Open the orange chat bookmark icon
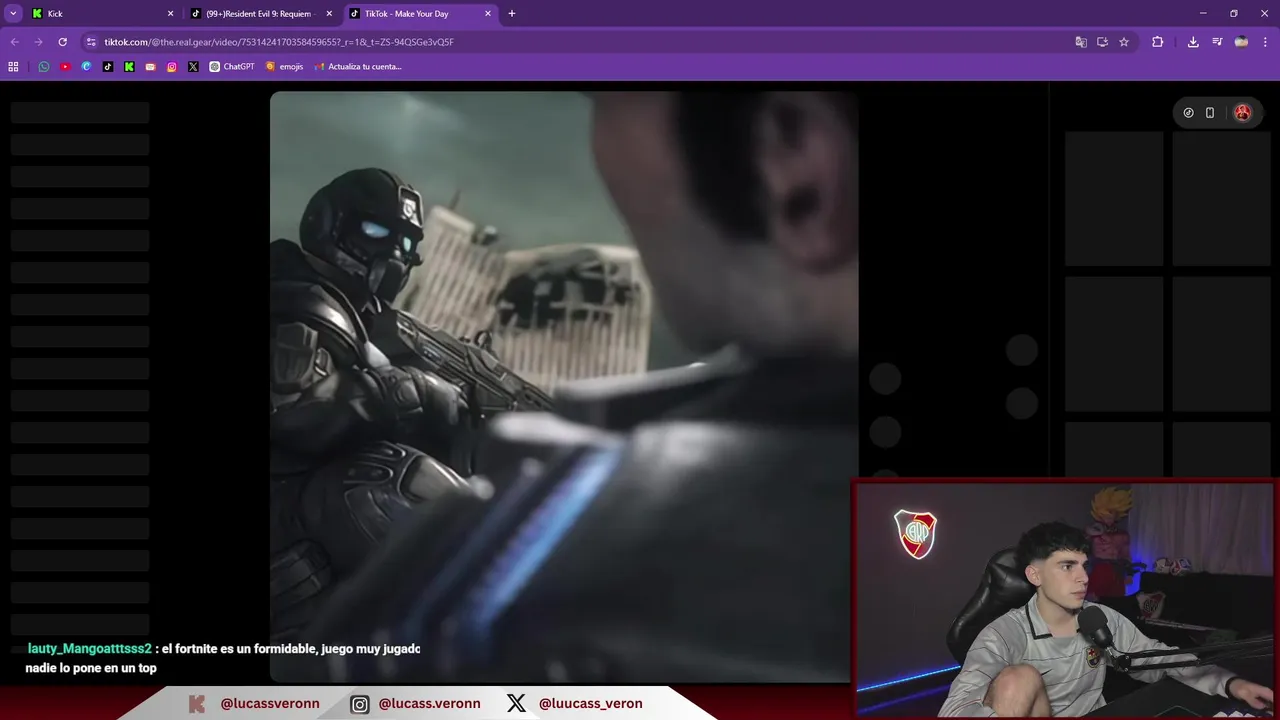 150,67
